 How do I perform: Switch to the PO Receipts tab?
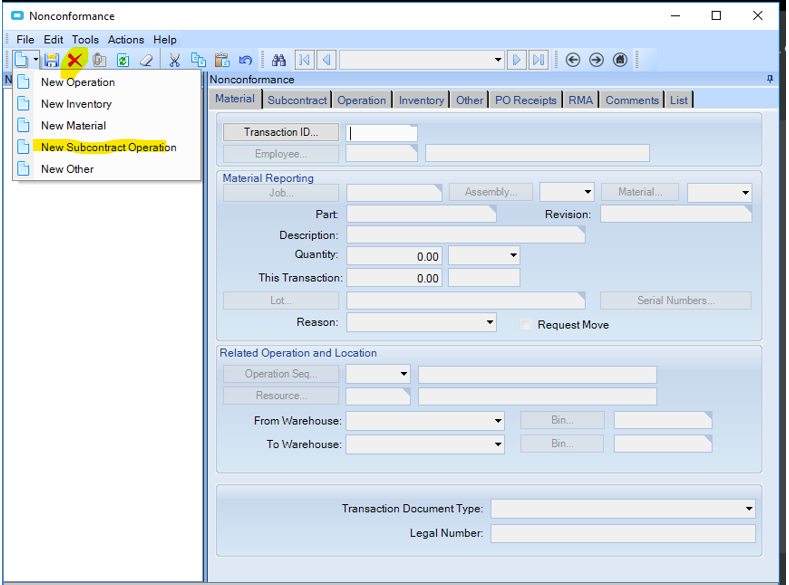point(527,100)
